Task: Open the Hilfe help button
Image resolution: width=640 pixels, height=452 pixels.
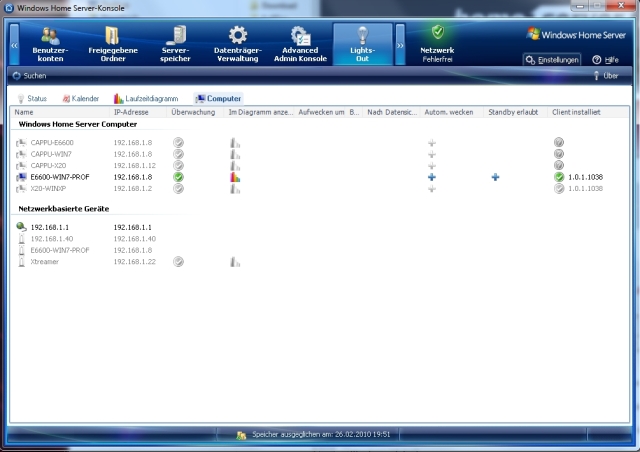Action: [x=606, y=60]
